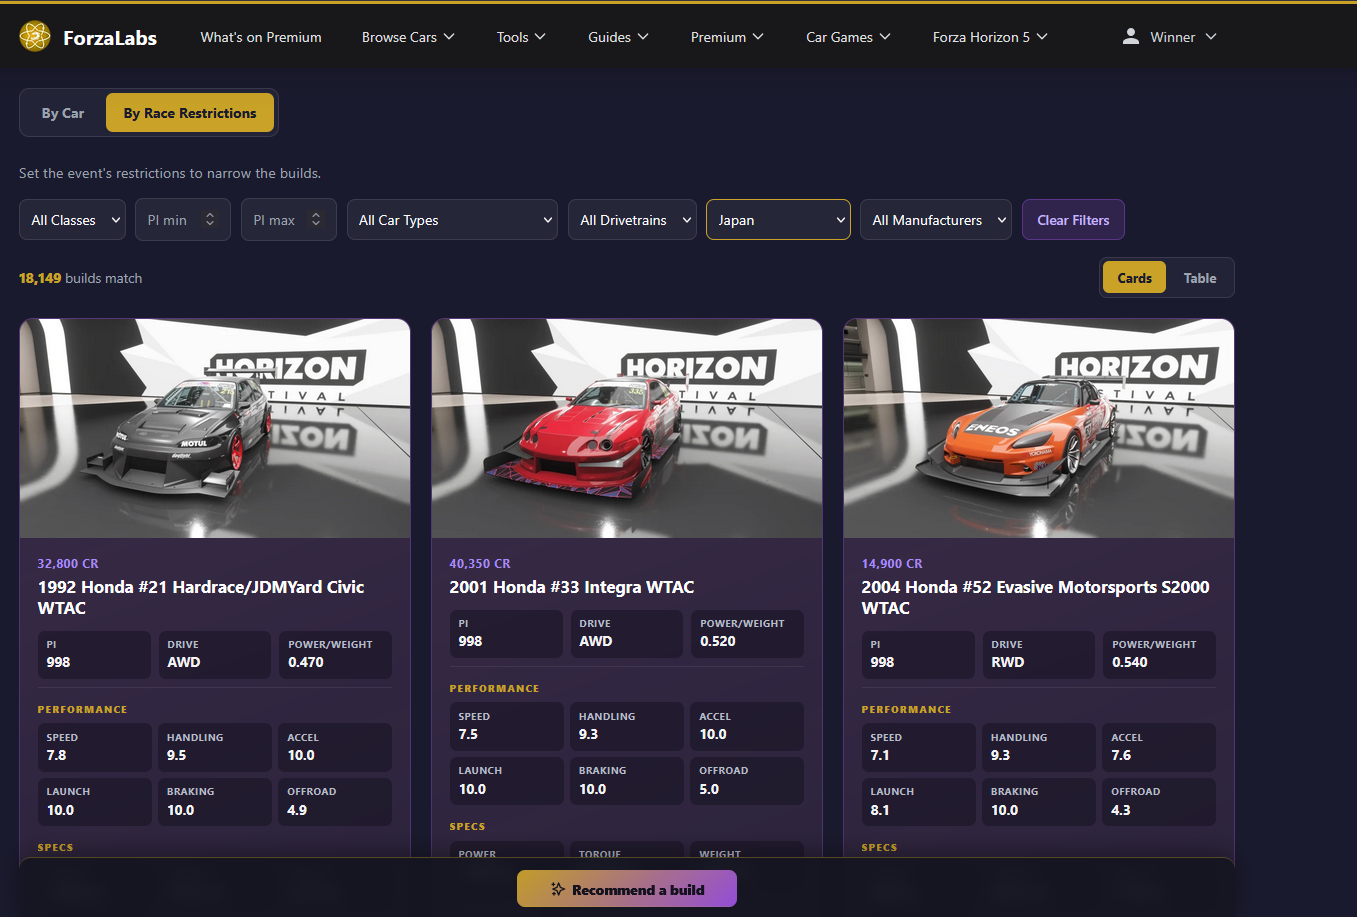This screenshot has width=1357, height=917.
Task: Click the Clear Filters button
Action: pyautogui.click(x=1073, y=220)
